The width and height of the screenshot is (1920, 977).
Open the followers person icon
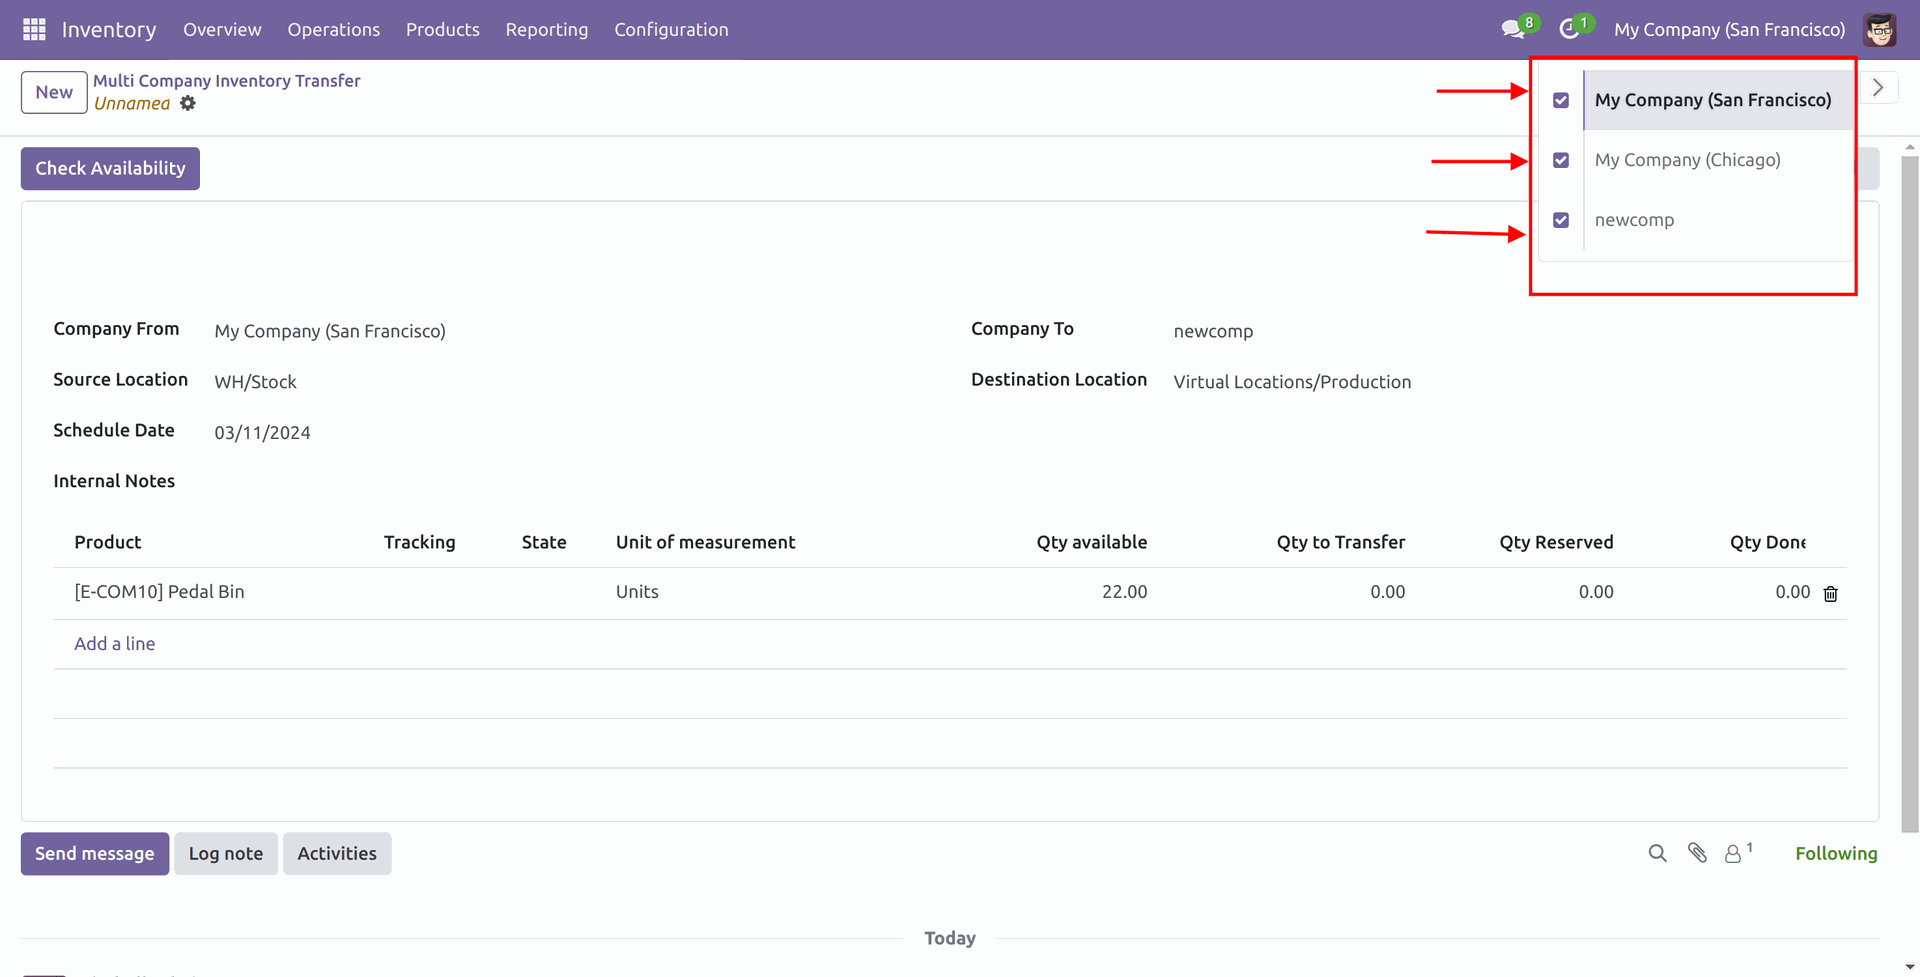click(1733, 854)
